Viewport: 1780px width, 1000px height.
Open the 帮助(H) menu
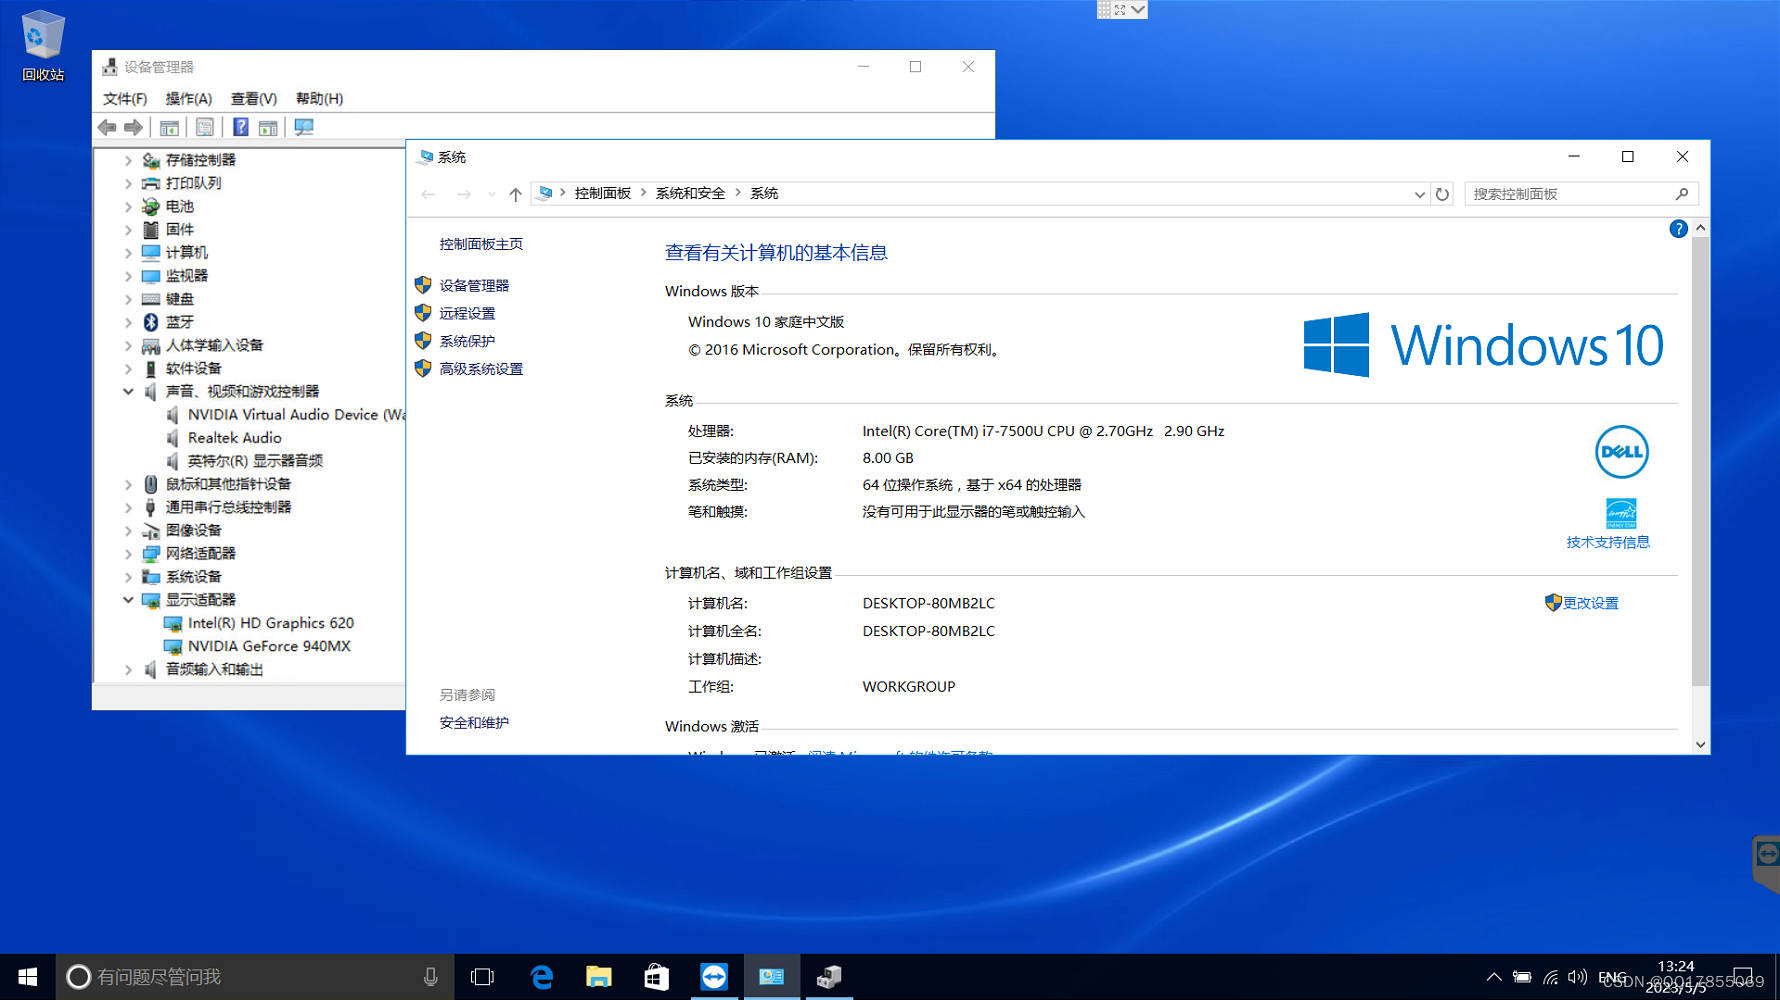point(319,99)
